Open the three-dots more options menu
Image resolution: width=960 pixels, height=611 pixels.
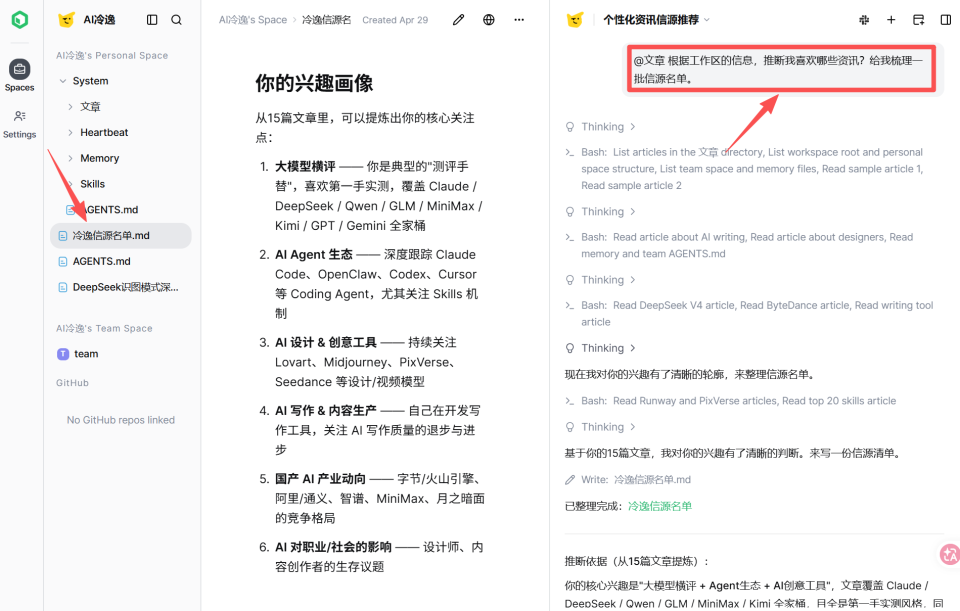tap(519, 20)
